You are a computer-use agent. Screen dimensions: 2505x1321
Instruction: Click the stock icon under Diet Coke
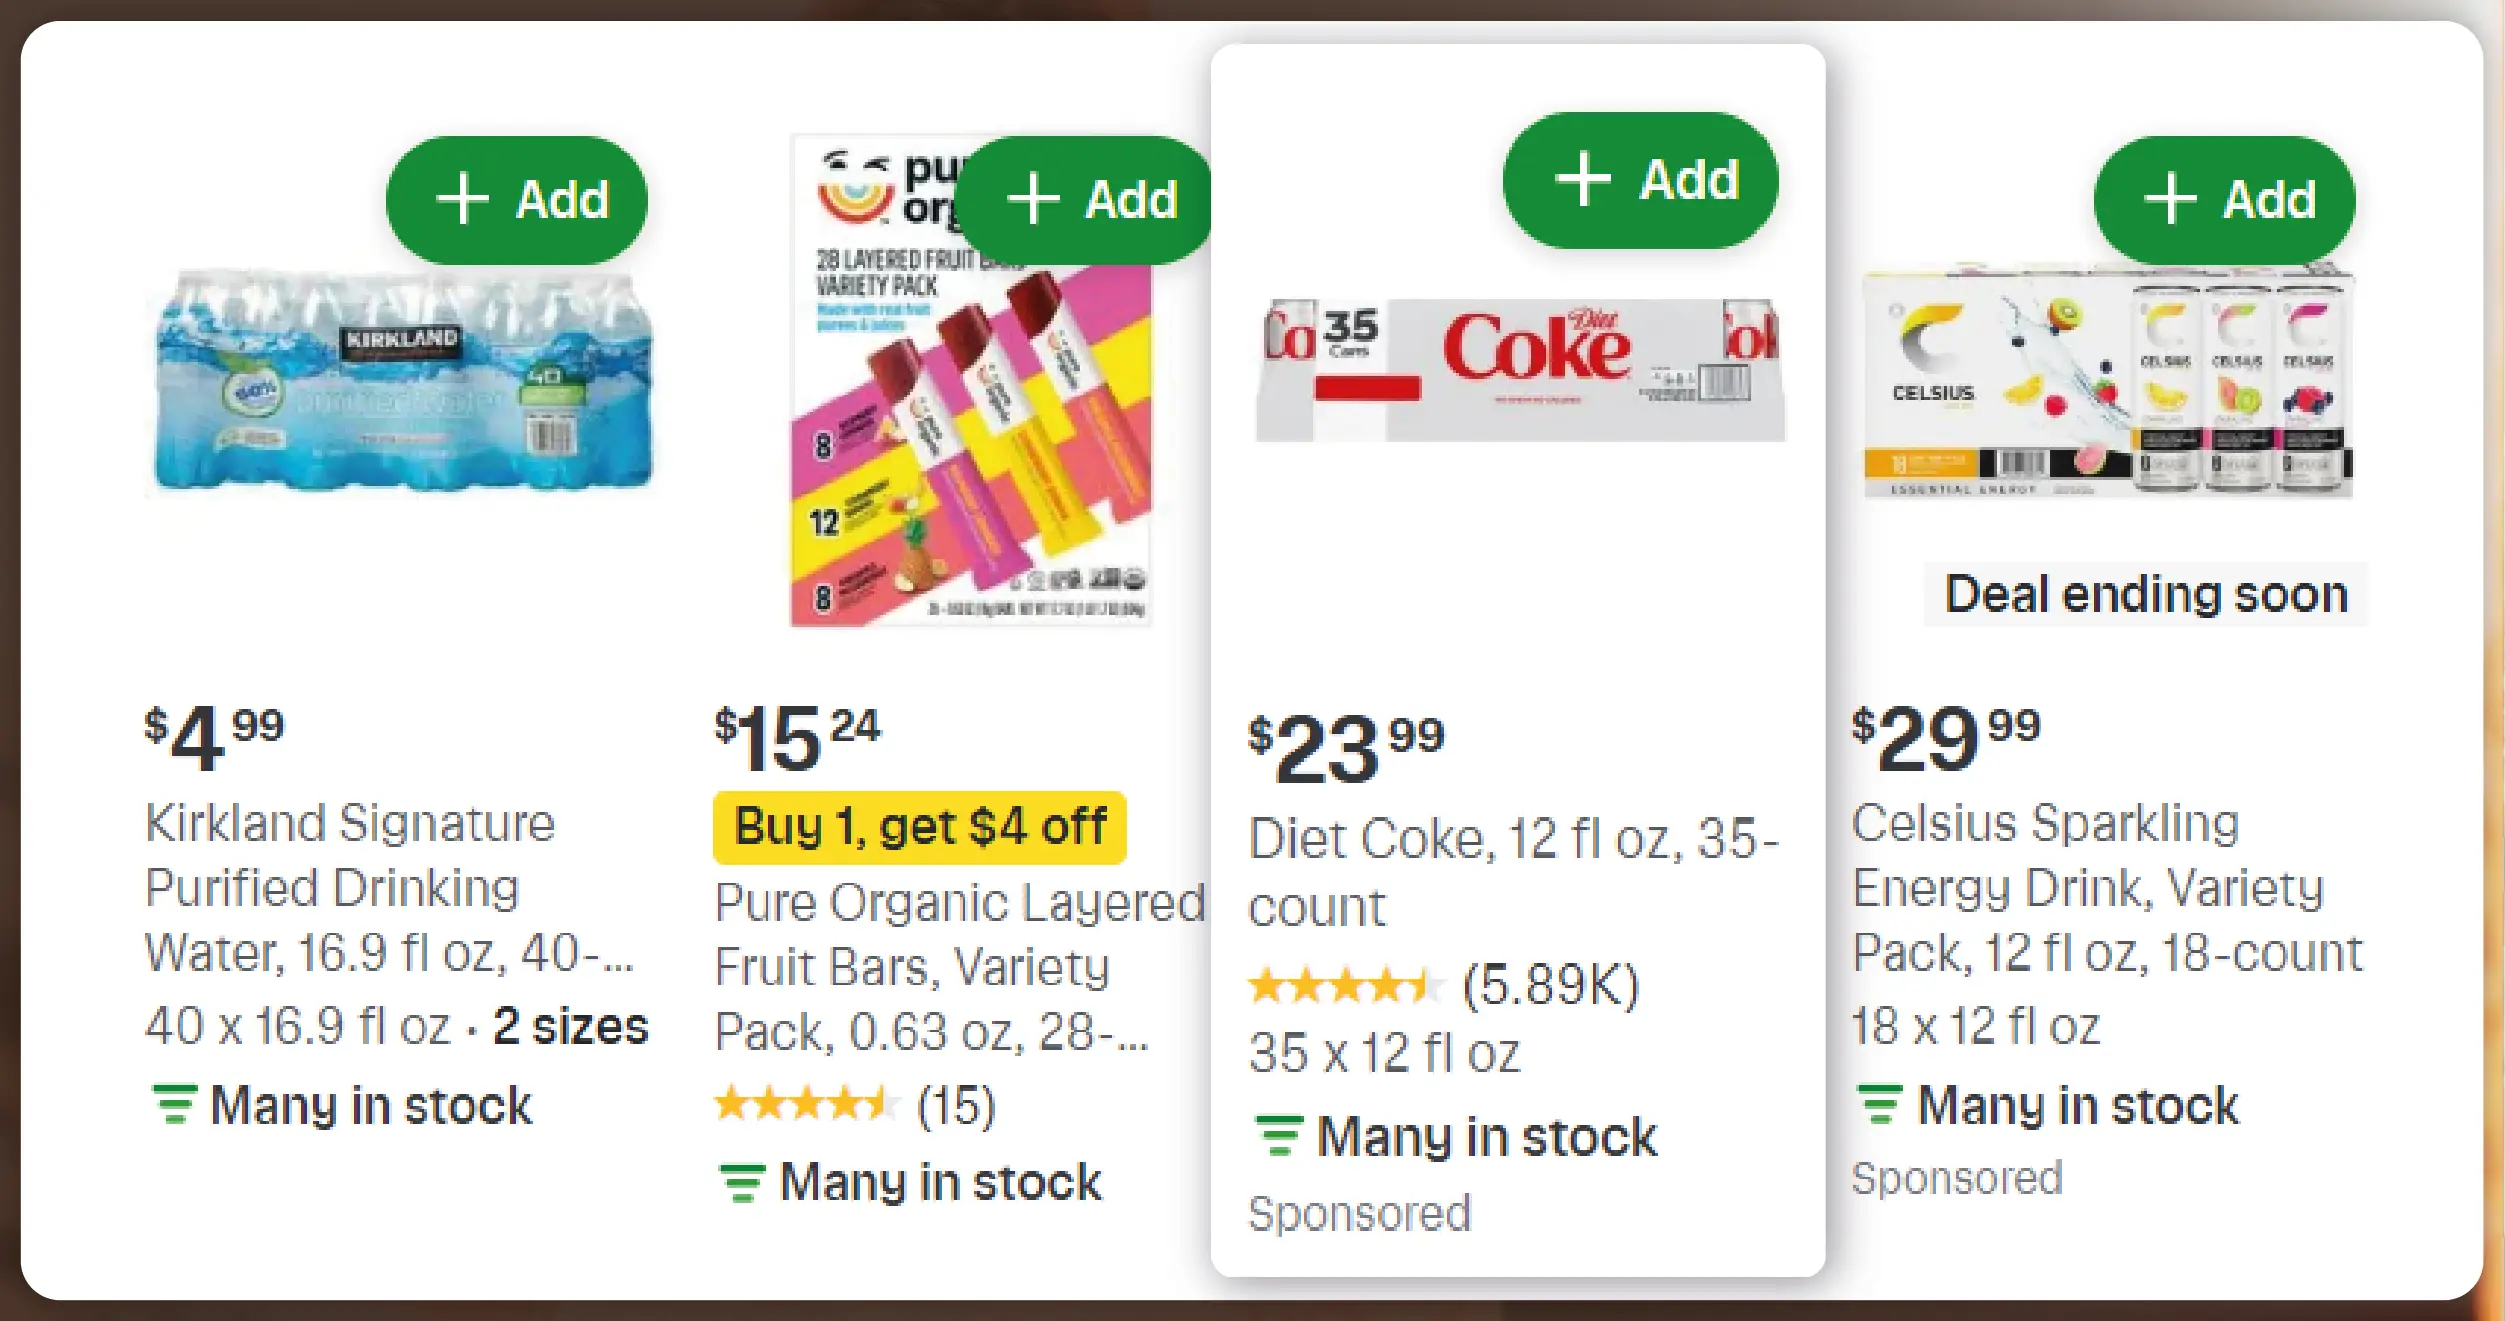click(1279, 1137)
